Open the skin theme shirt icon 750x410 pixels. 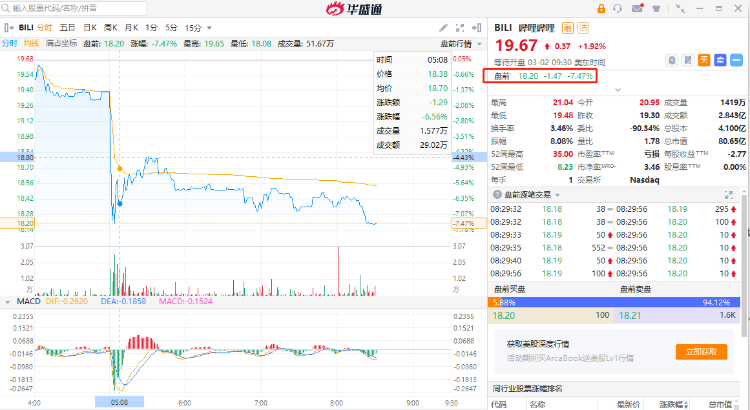click(x=656, y=9)
